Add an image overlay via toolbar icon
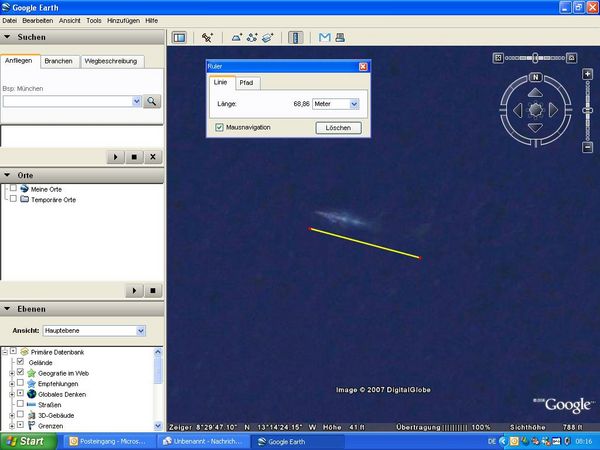Image resolution: width=600 pixels, height=450 pixels. point(268,38)
